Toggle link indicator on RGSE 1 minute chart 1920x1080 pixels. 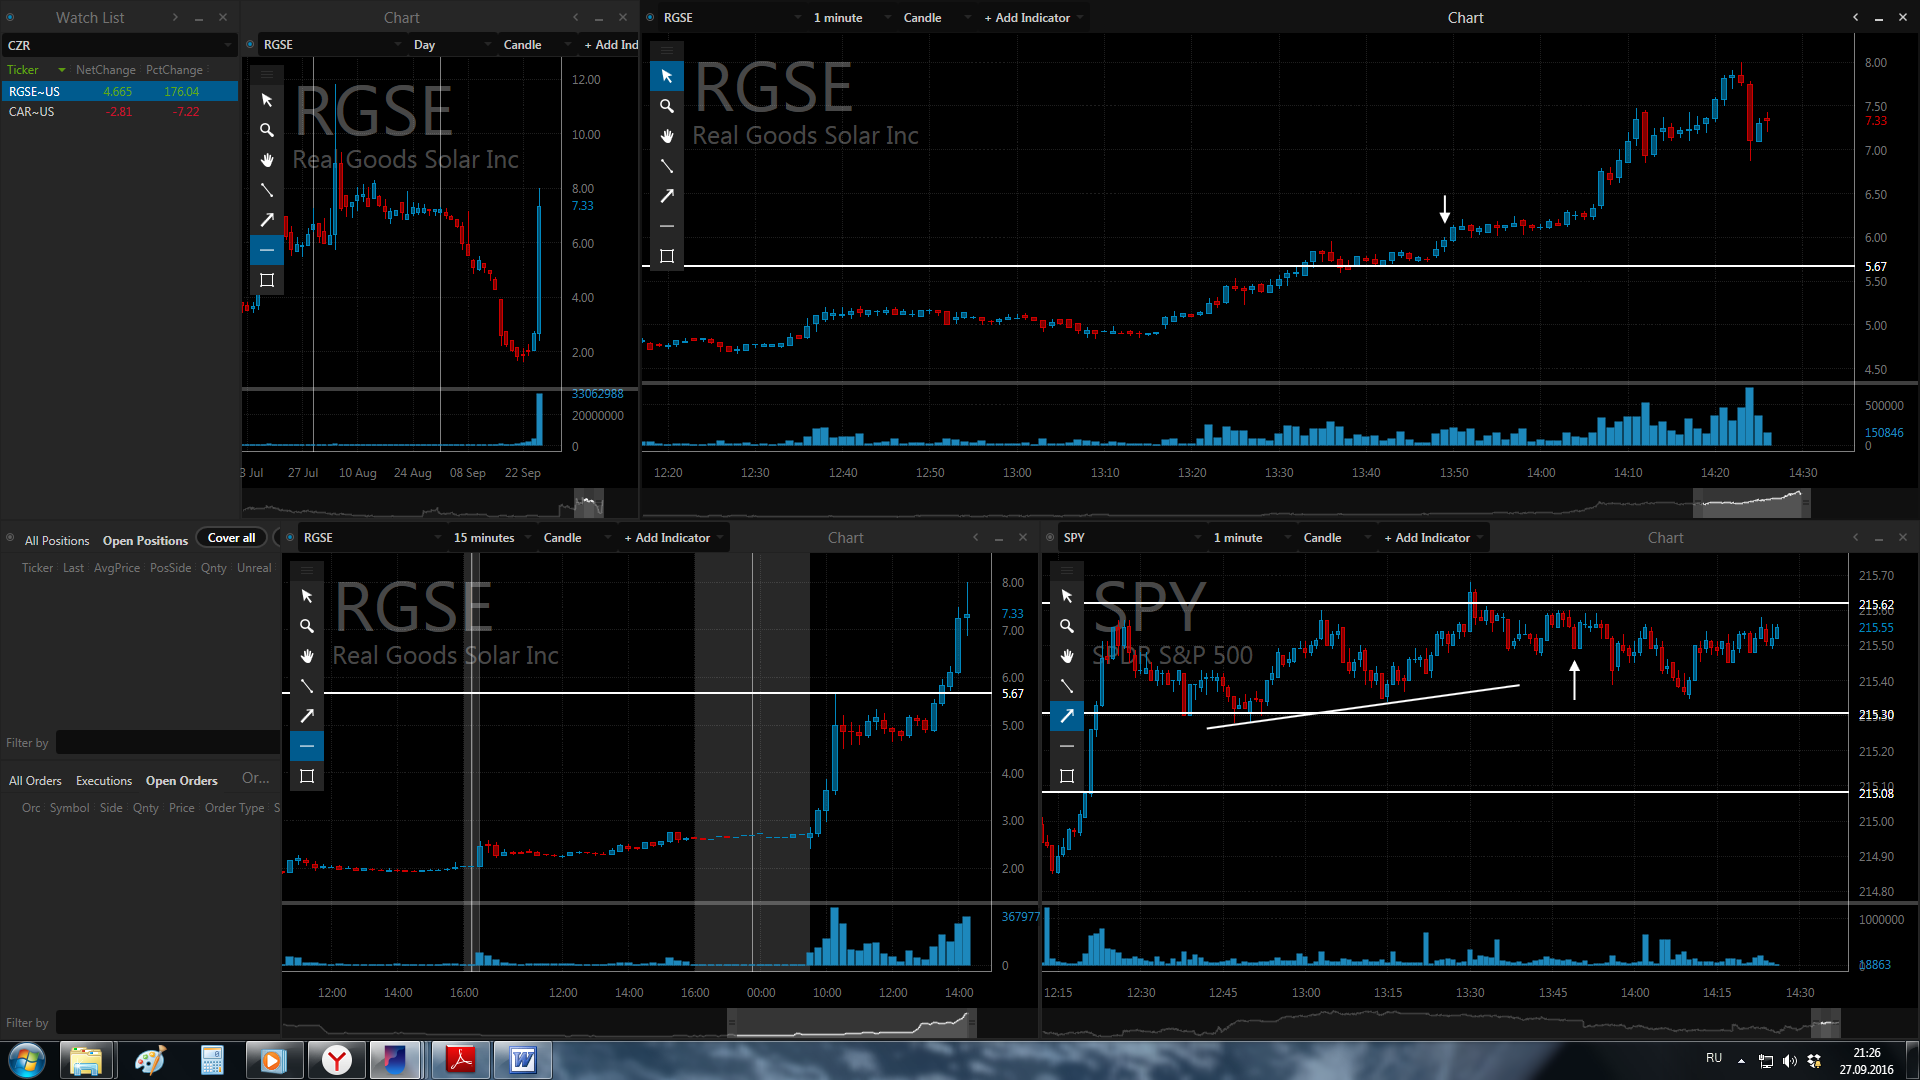click(650, 17)
